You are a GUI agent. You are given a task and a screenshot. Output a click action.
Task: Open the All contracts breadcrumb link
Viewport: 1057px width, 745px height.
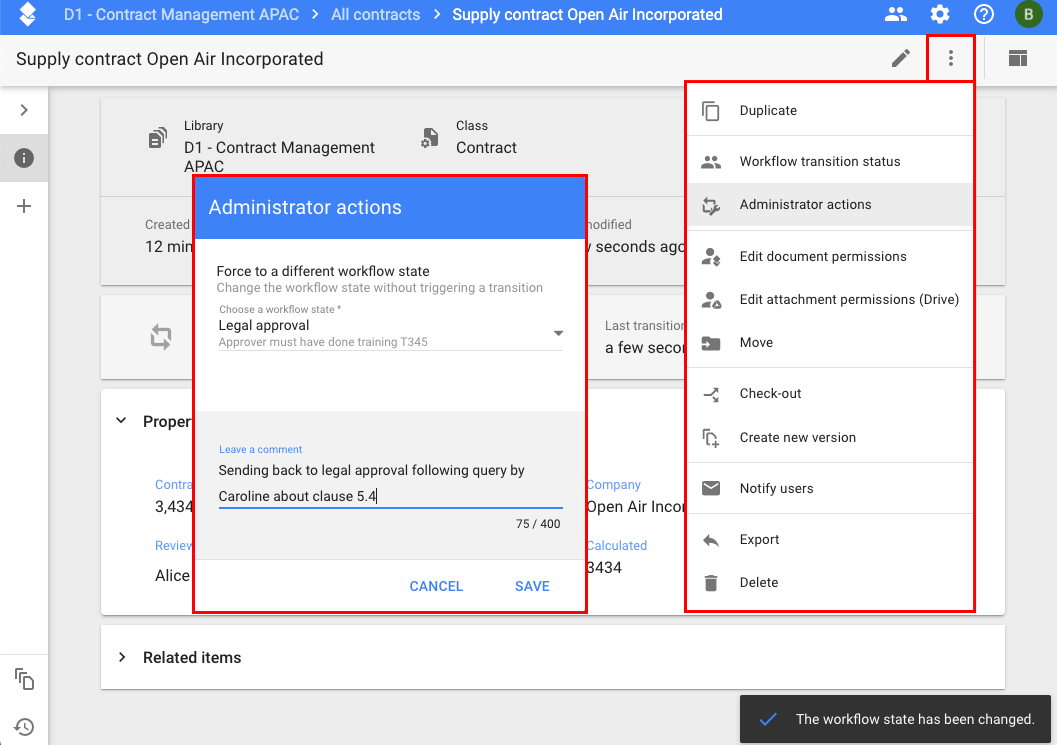[375, 15]
